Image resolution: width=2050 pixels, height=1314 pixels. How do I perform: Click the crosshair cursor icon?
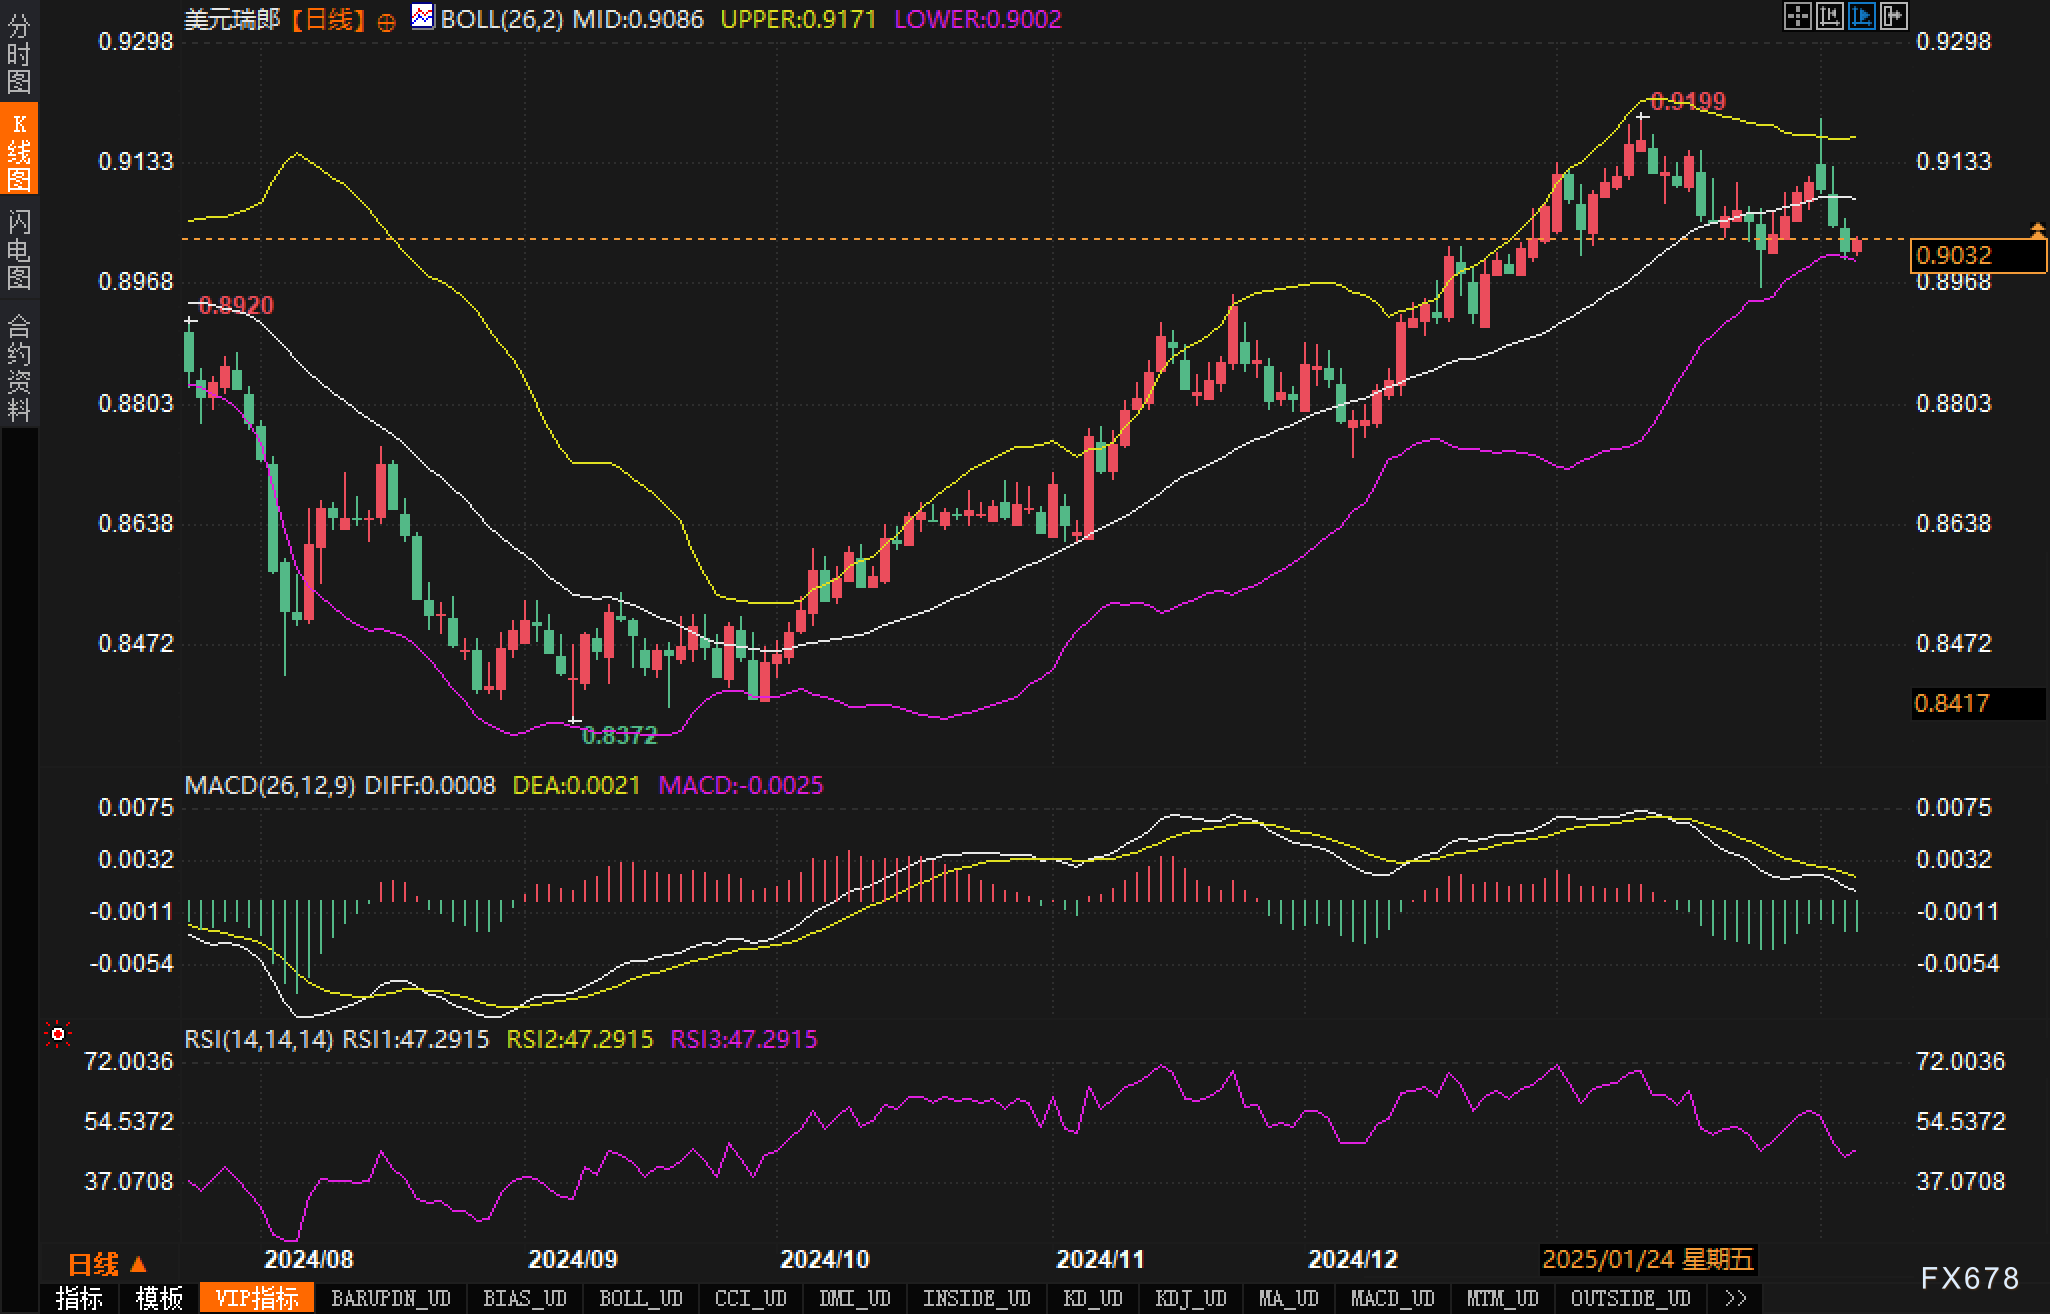click(x=1797, y=16)
